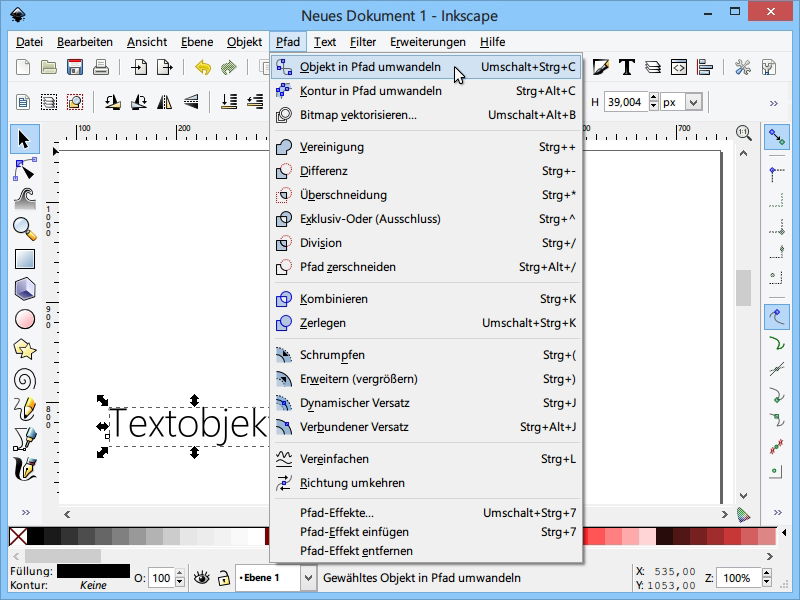Select the 3D Box tool
Viewport: 800px width, 600px height.
[24, 289]
